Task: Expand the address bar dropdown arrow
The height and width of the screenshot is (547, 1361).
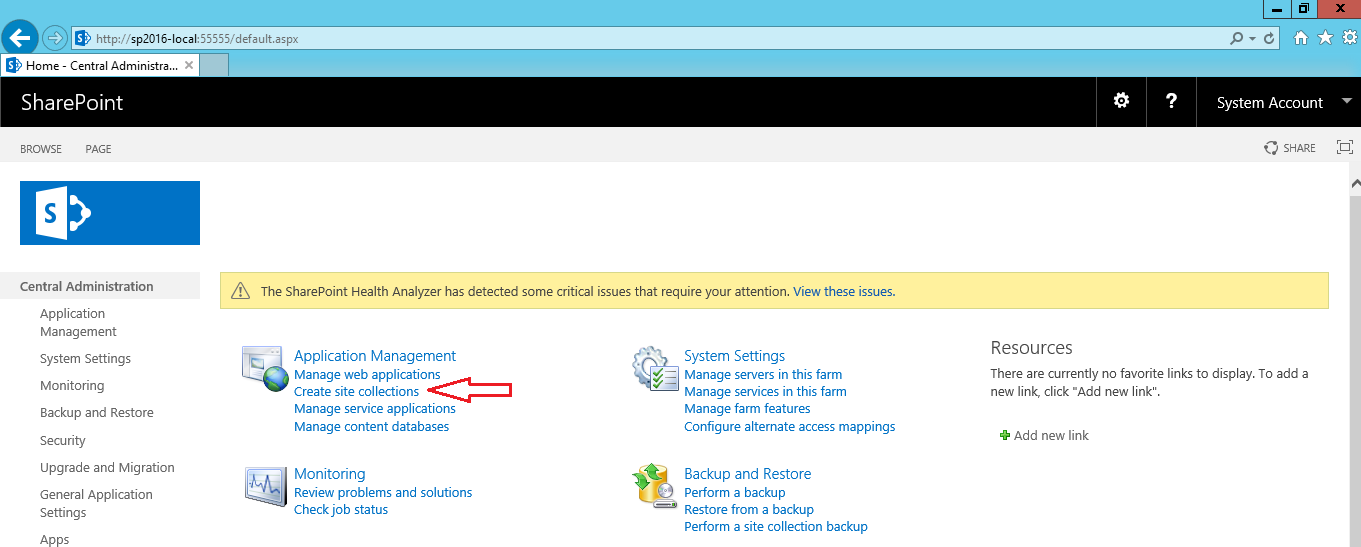Action: click(x=1252, y=39)
